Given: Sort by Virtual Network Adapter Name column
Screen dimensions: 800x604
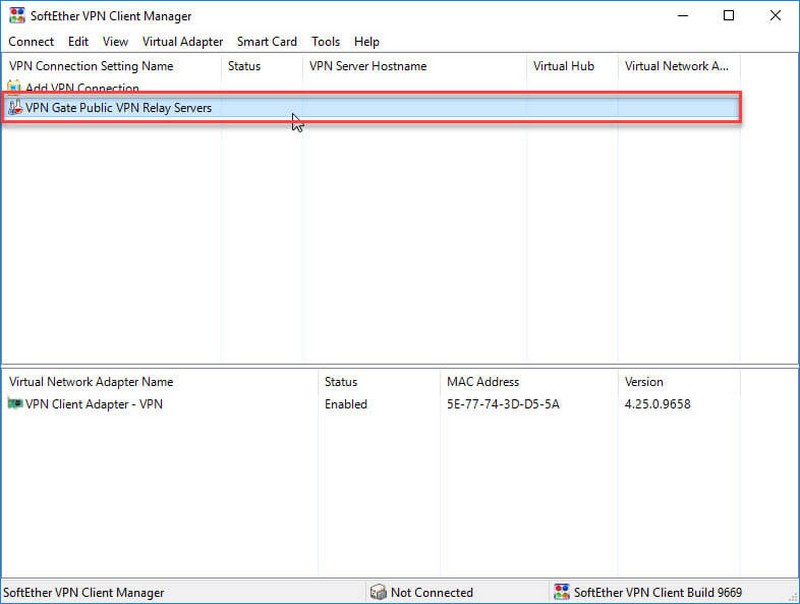Looking at the screenshot, I should pyautogui.click(x=160, y=382).
